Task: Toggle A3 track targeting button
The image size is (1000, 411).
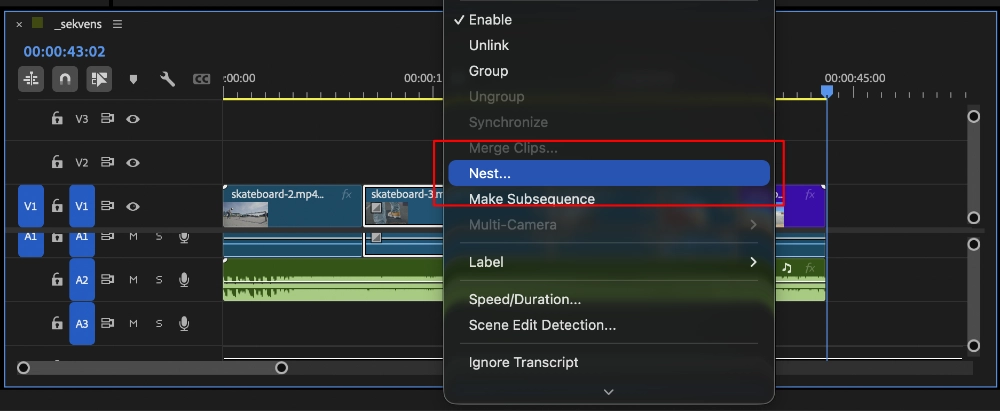Action: coord(82,324)
